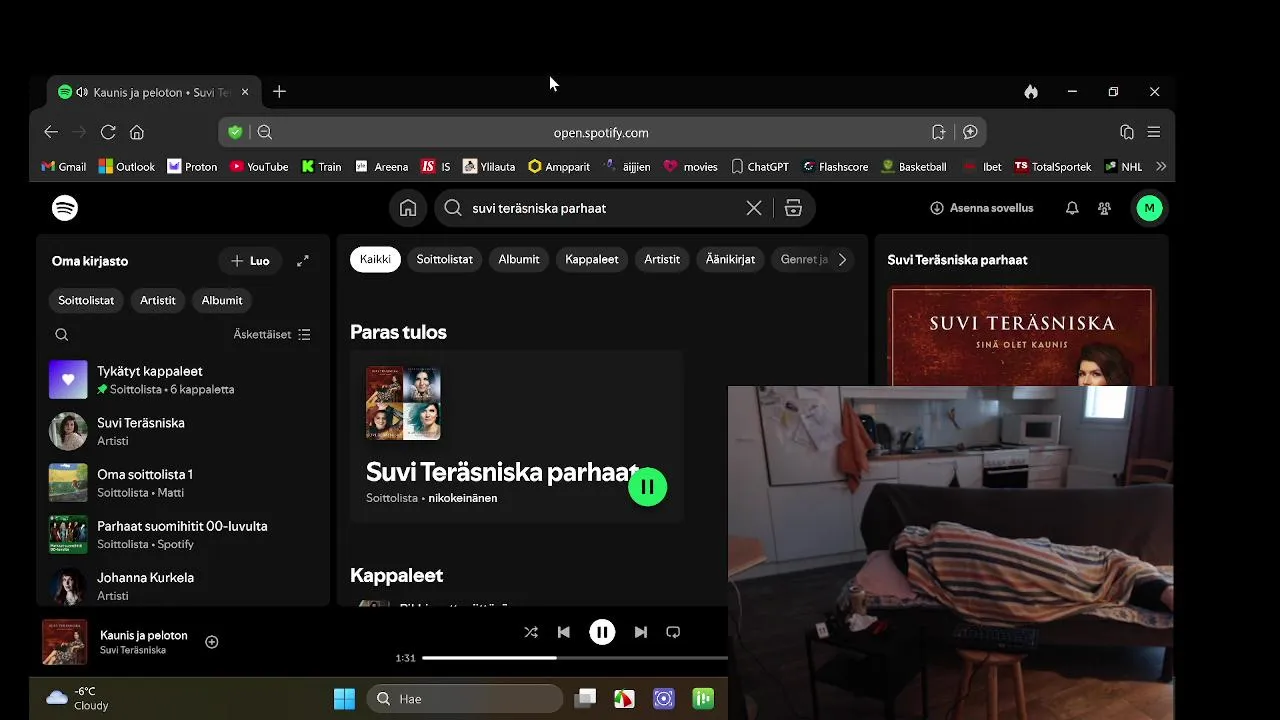
Task: Open the Gmail bookmark
Action: (x=63, y=167)
